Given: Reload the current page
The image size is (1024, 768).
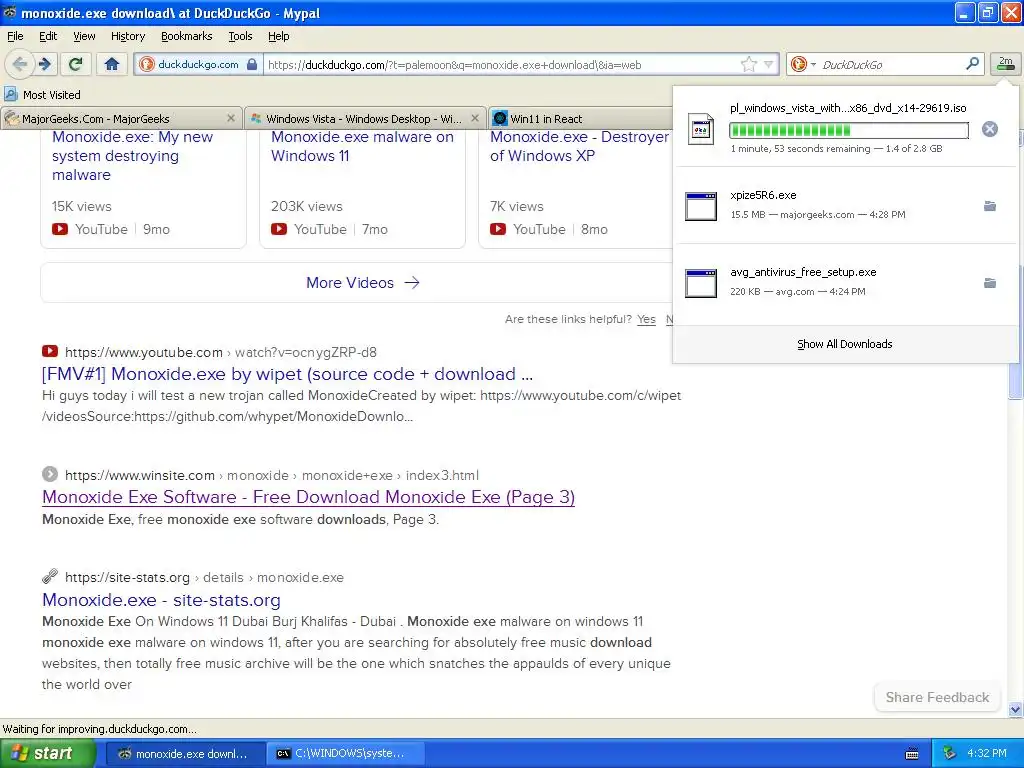Looking at the screenshot, I should click(x=76, y=64).
